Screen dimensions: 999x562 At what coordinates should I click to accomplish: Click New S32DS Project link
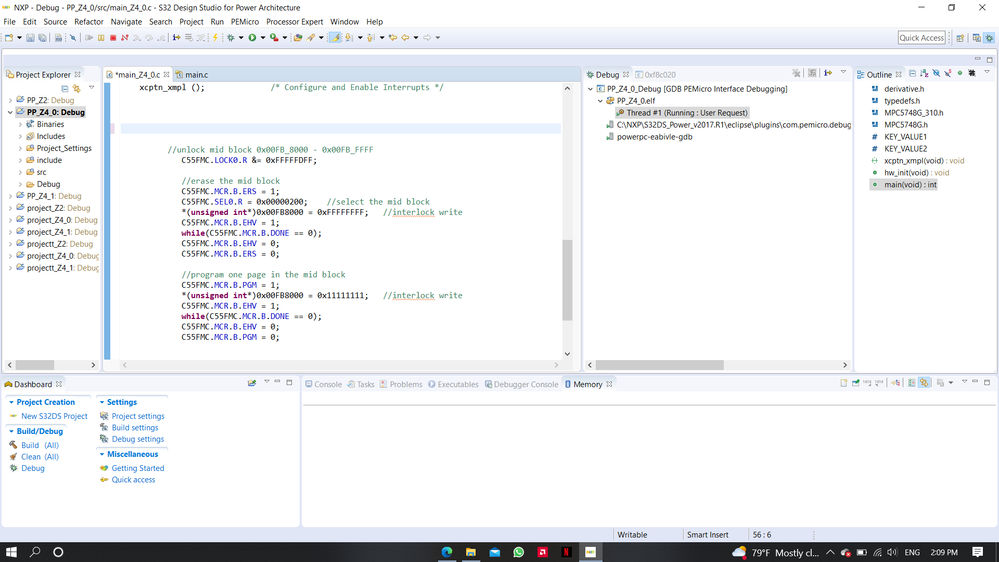point(54,416)
